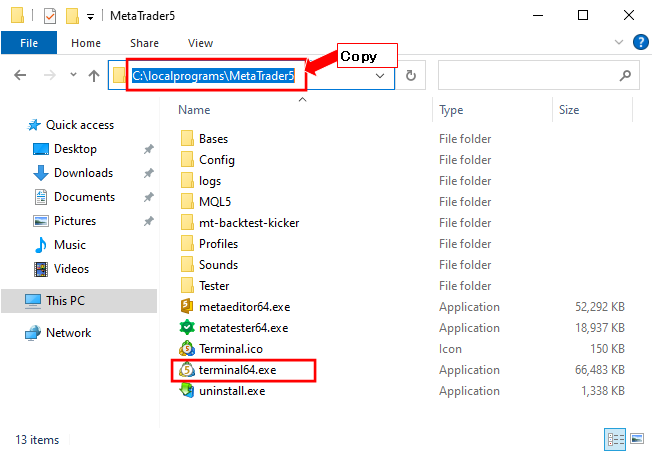Image resolution: width=653 pixels, height=452 pixels.
Task: Open recent locations dropdown arrow
Action: [73, 75]
